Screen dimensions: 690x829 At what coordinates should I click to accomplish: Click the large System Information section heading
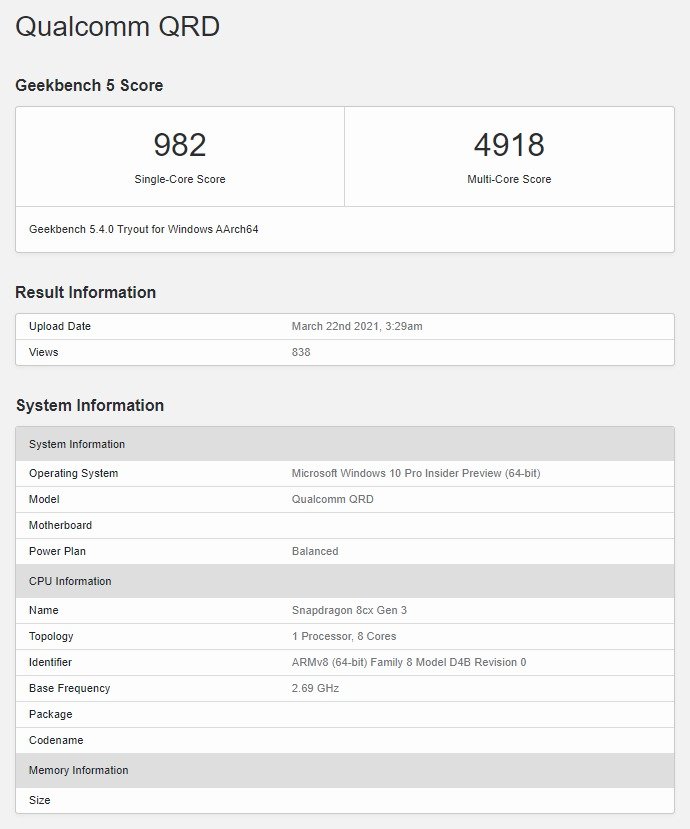(90, 405)
